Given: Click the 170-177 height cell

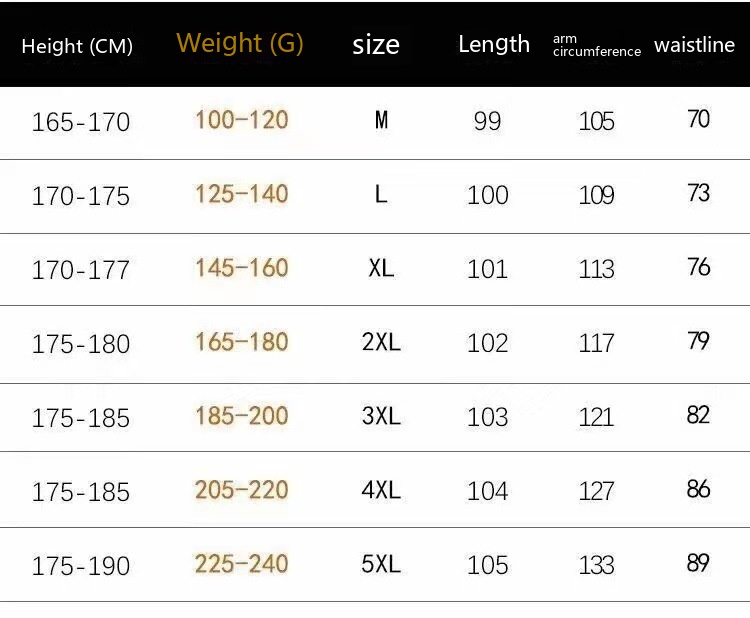Looking at the screenshot, I should pyautogui.click(x=81, y=270).
